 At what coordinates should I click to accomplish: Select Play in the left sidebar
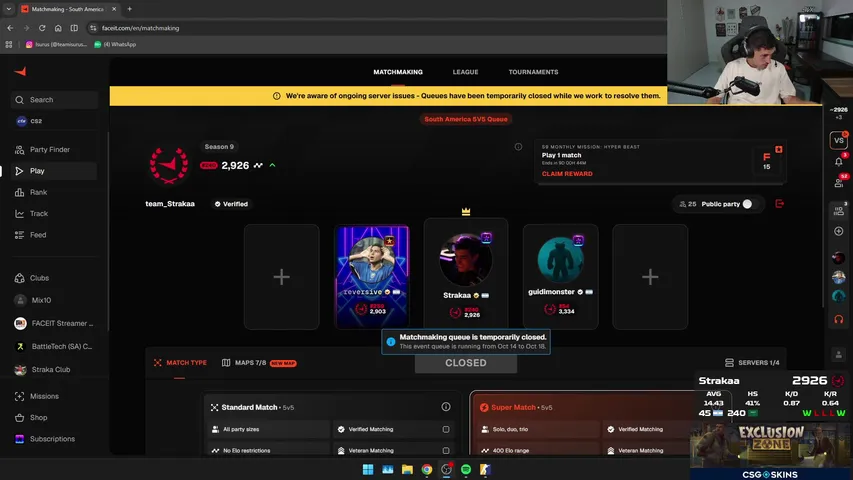tap(54, 171)
